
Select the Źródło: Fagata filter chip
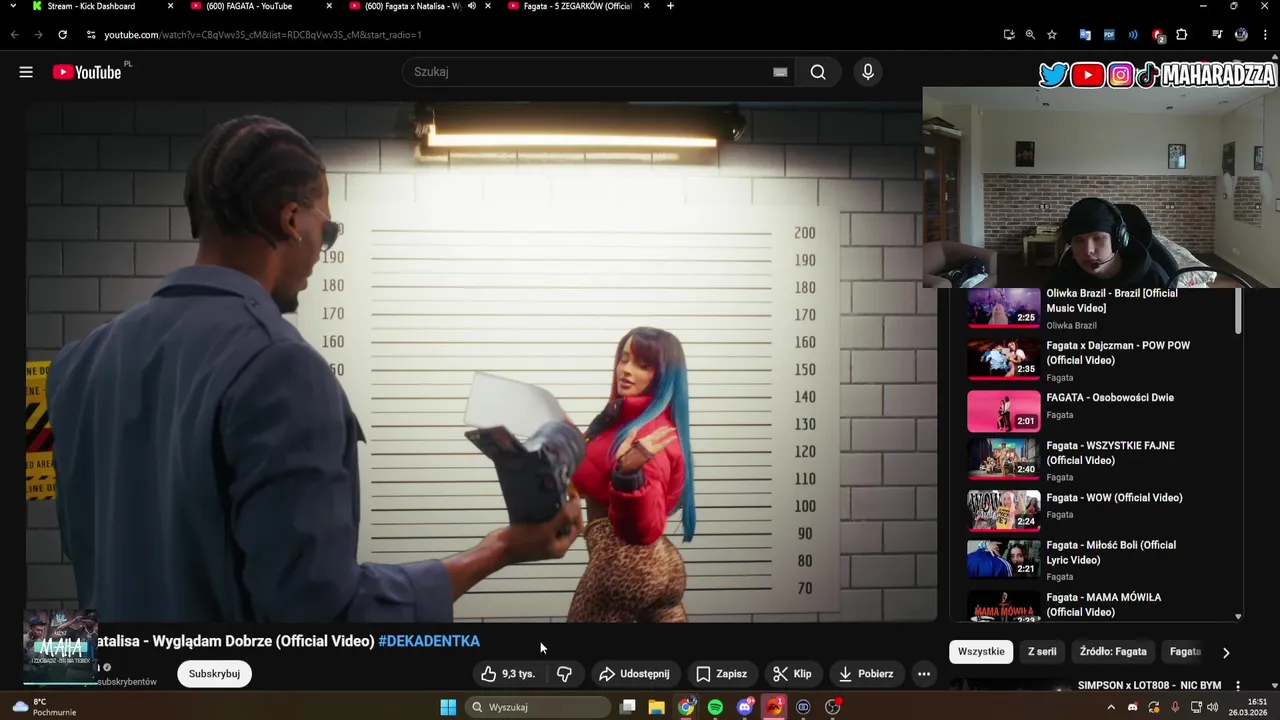[1113, 651]
